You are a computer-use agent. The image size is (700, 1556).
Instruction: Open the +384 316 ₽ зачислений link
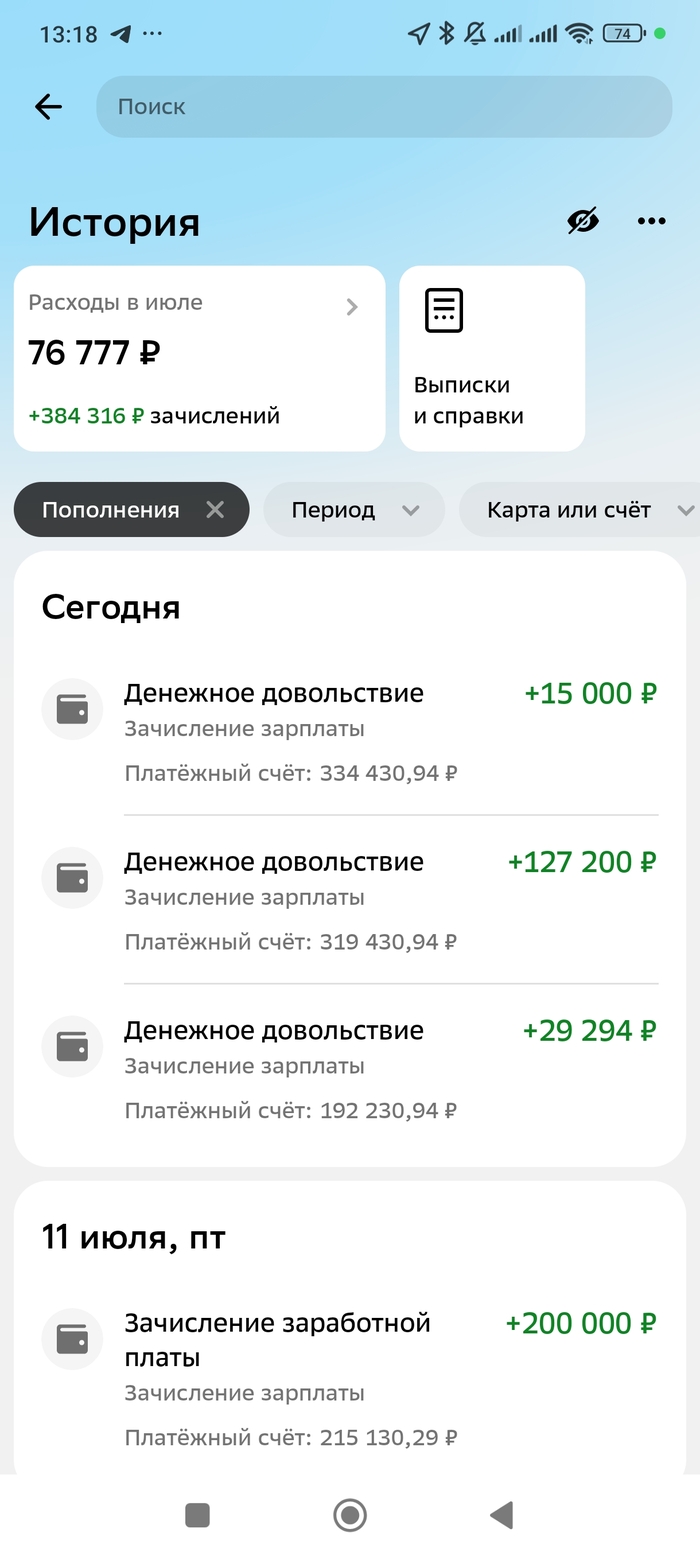[154, 416]
